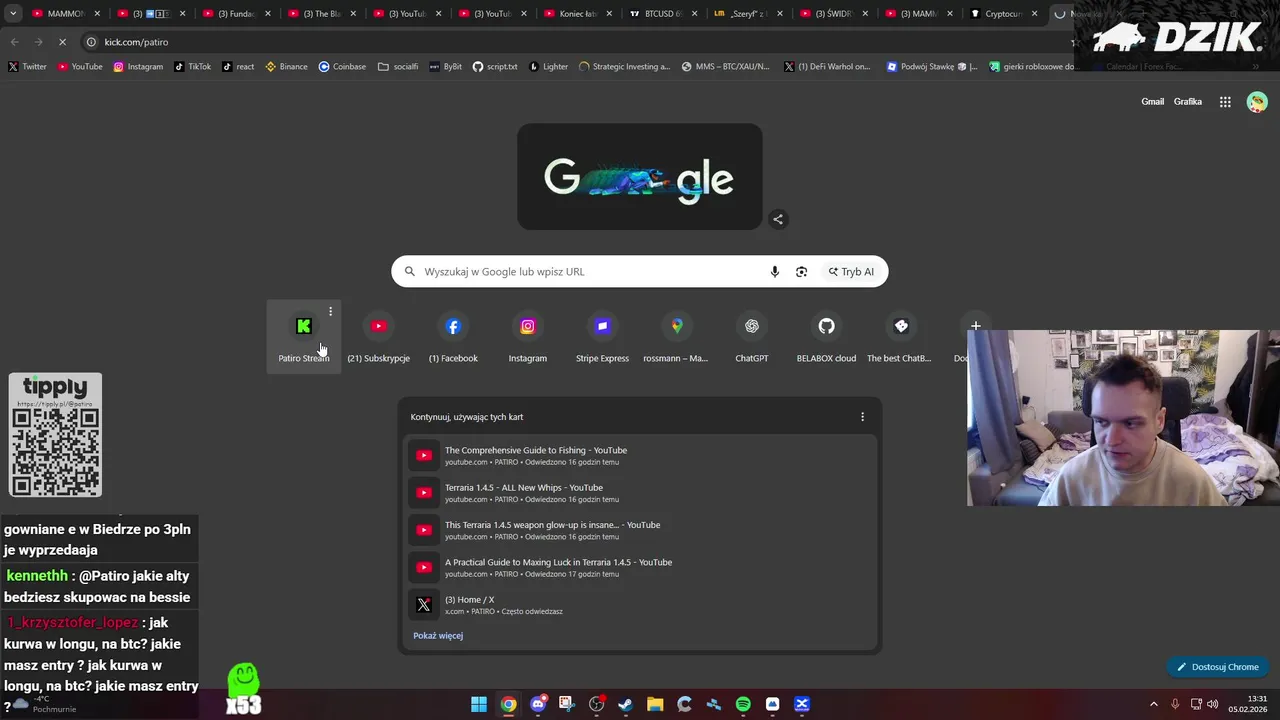
Task: Open This Terraria 1.4.5 weapon glow-up entry
Action: (x=640, y=530)
